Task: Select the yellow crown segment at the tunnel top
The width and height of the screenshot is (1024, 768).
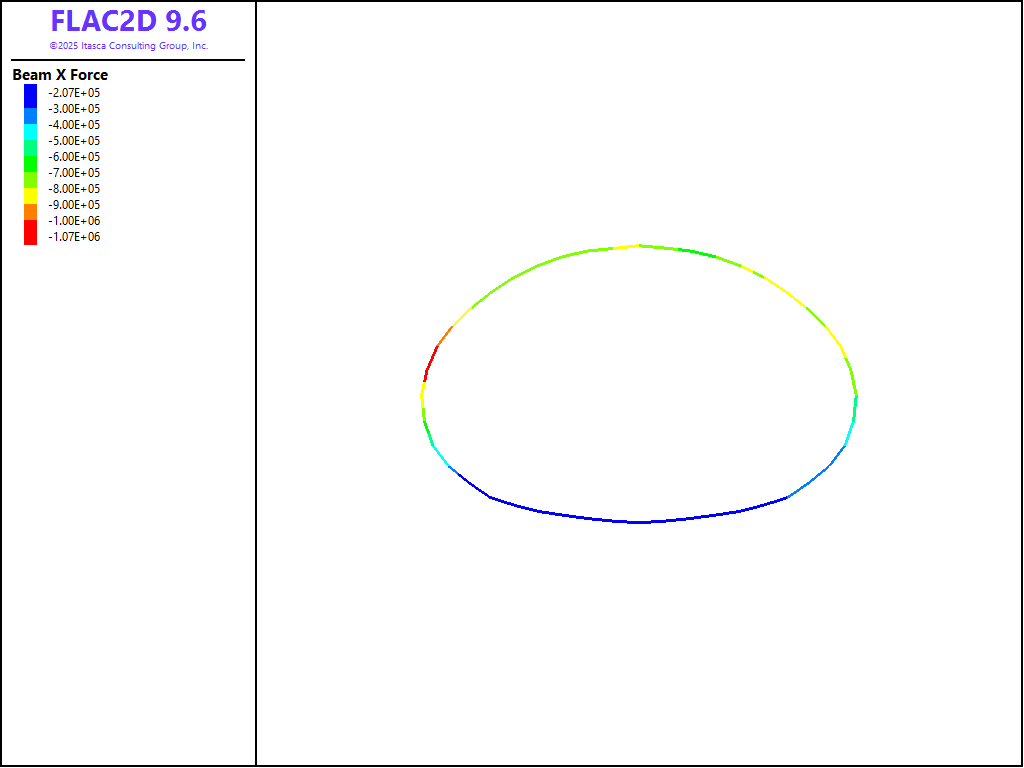Action: (x=638, y=245)
